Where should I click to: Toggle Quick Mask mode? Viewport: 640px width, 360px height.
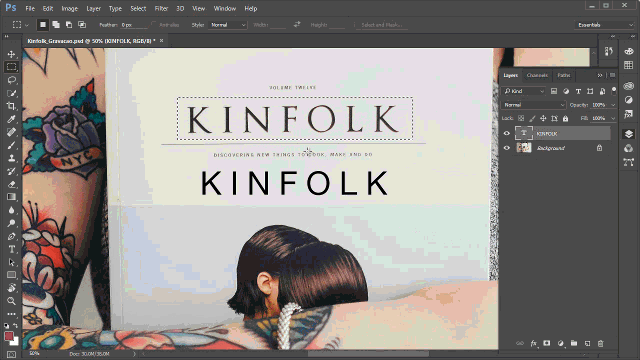pos(11,355)
